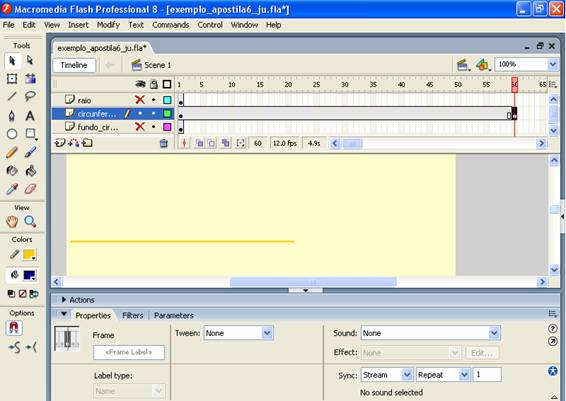Collapse the Properties panel triangle
The image size is (566, 401).
coord(64,314)
